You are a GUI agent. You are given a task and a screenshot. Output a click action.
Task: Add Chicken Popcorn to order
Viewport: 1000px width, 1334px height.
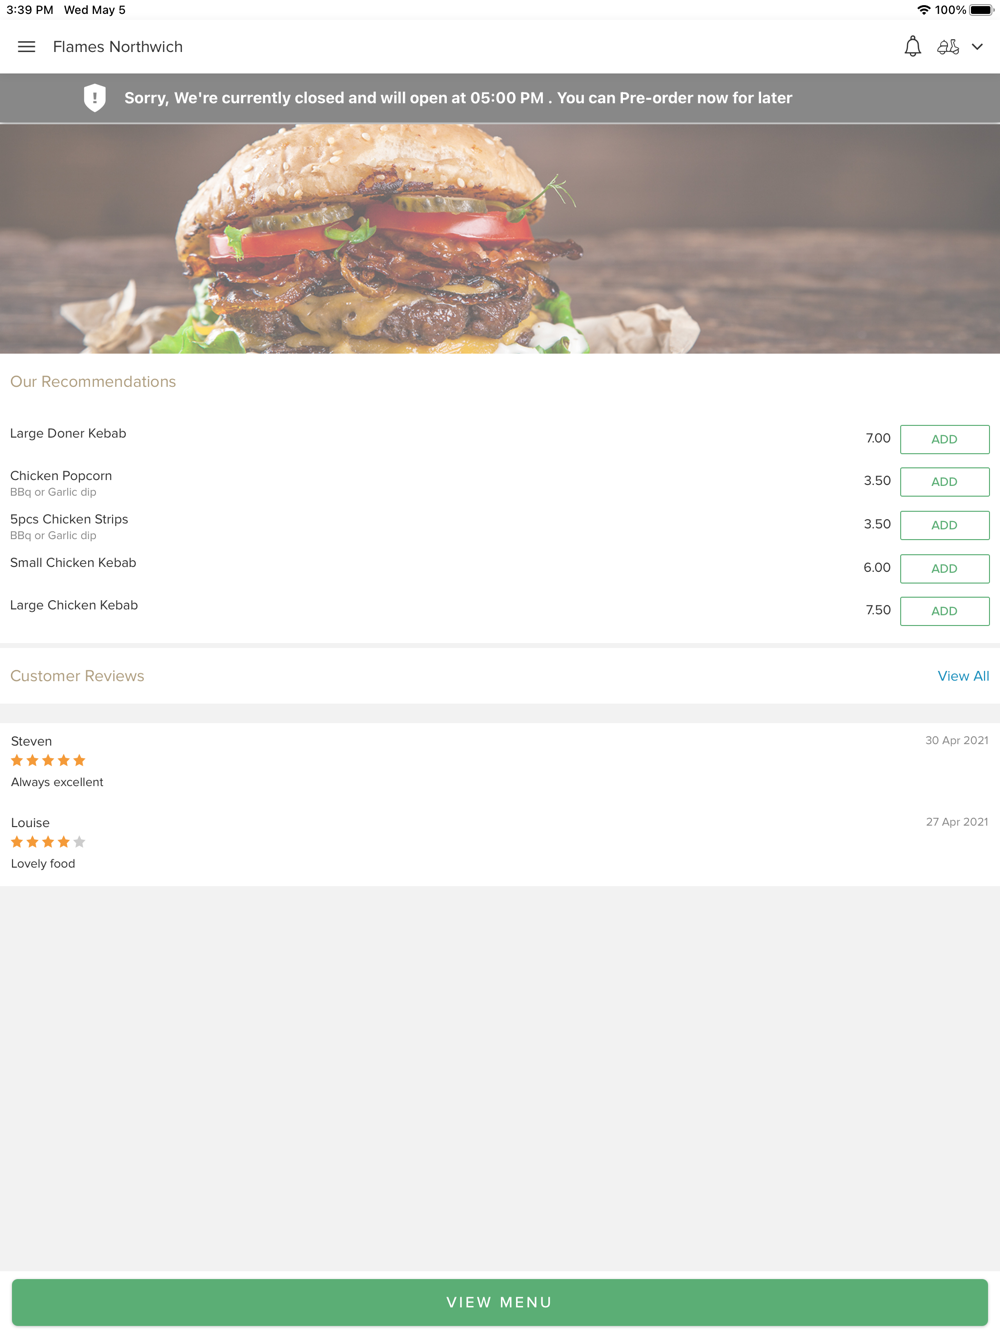tap(944, 482)
